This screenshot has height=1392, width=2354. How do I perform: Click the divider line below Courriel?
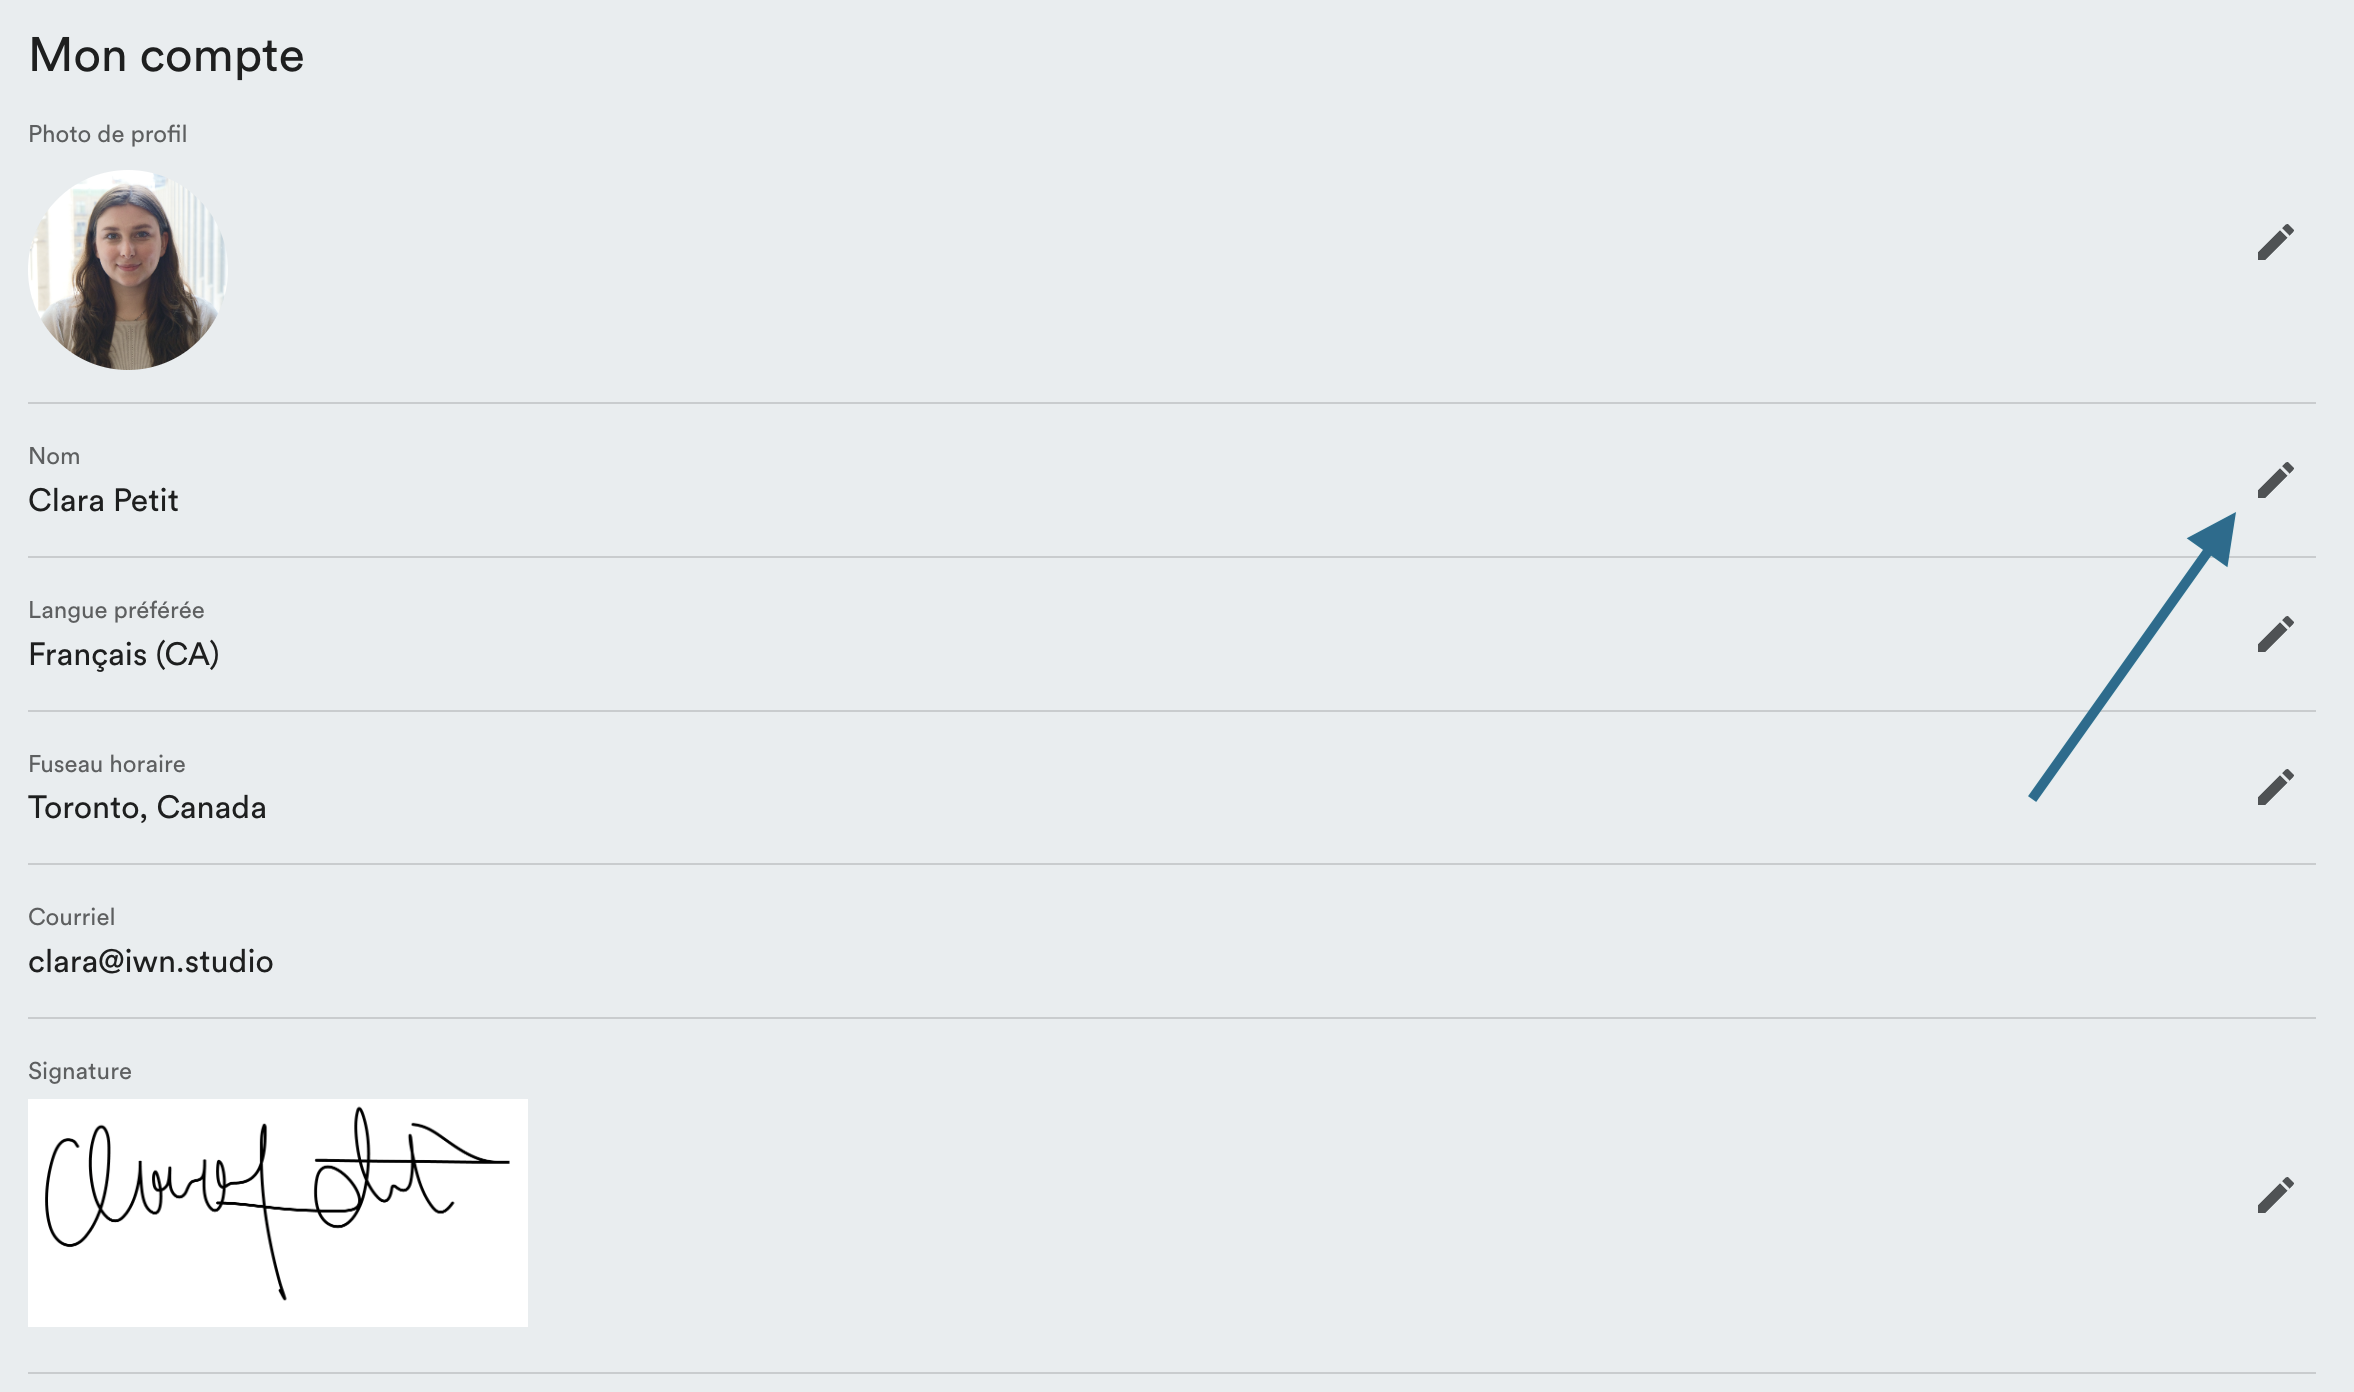coord(1171,1018)
